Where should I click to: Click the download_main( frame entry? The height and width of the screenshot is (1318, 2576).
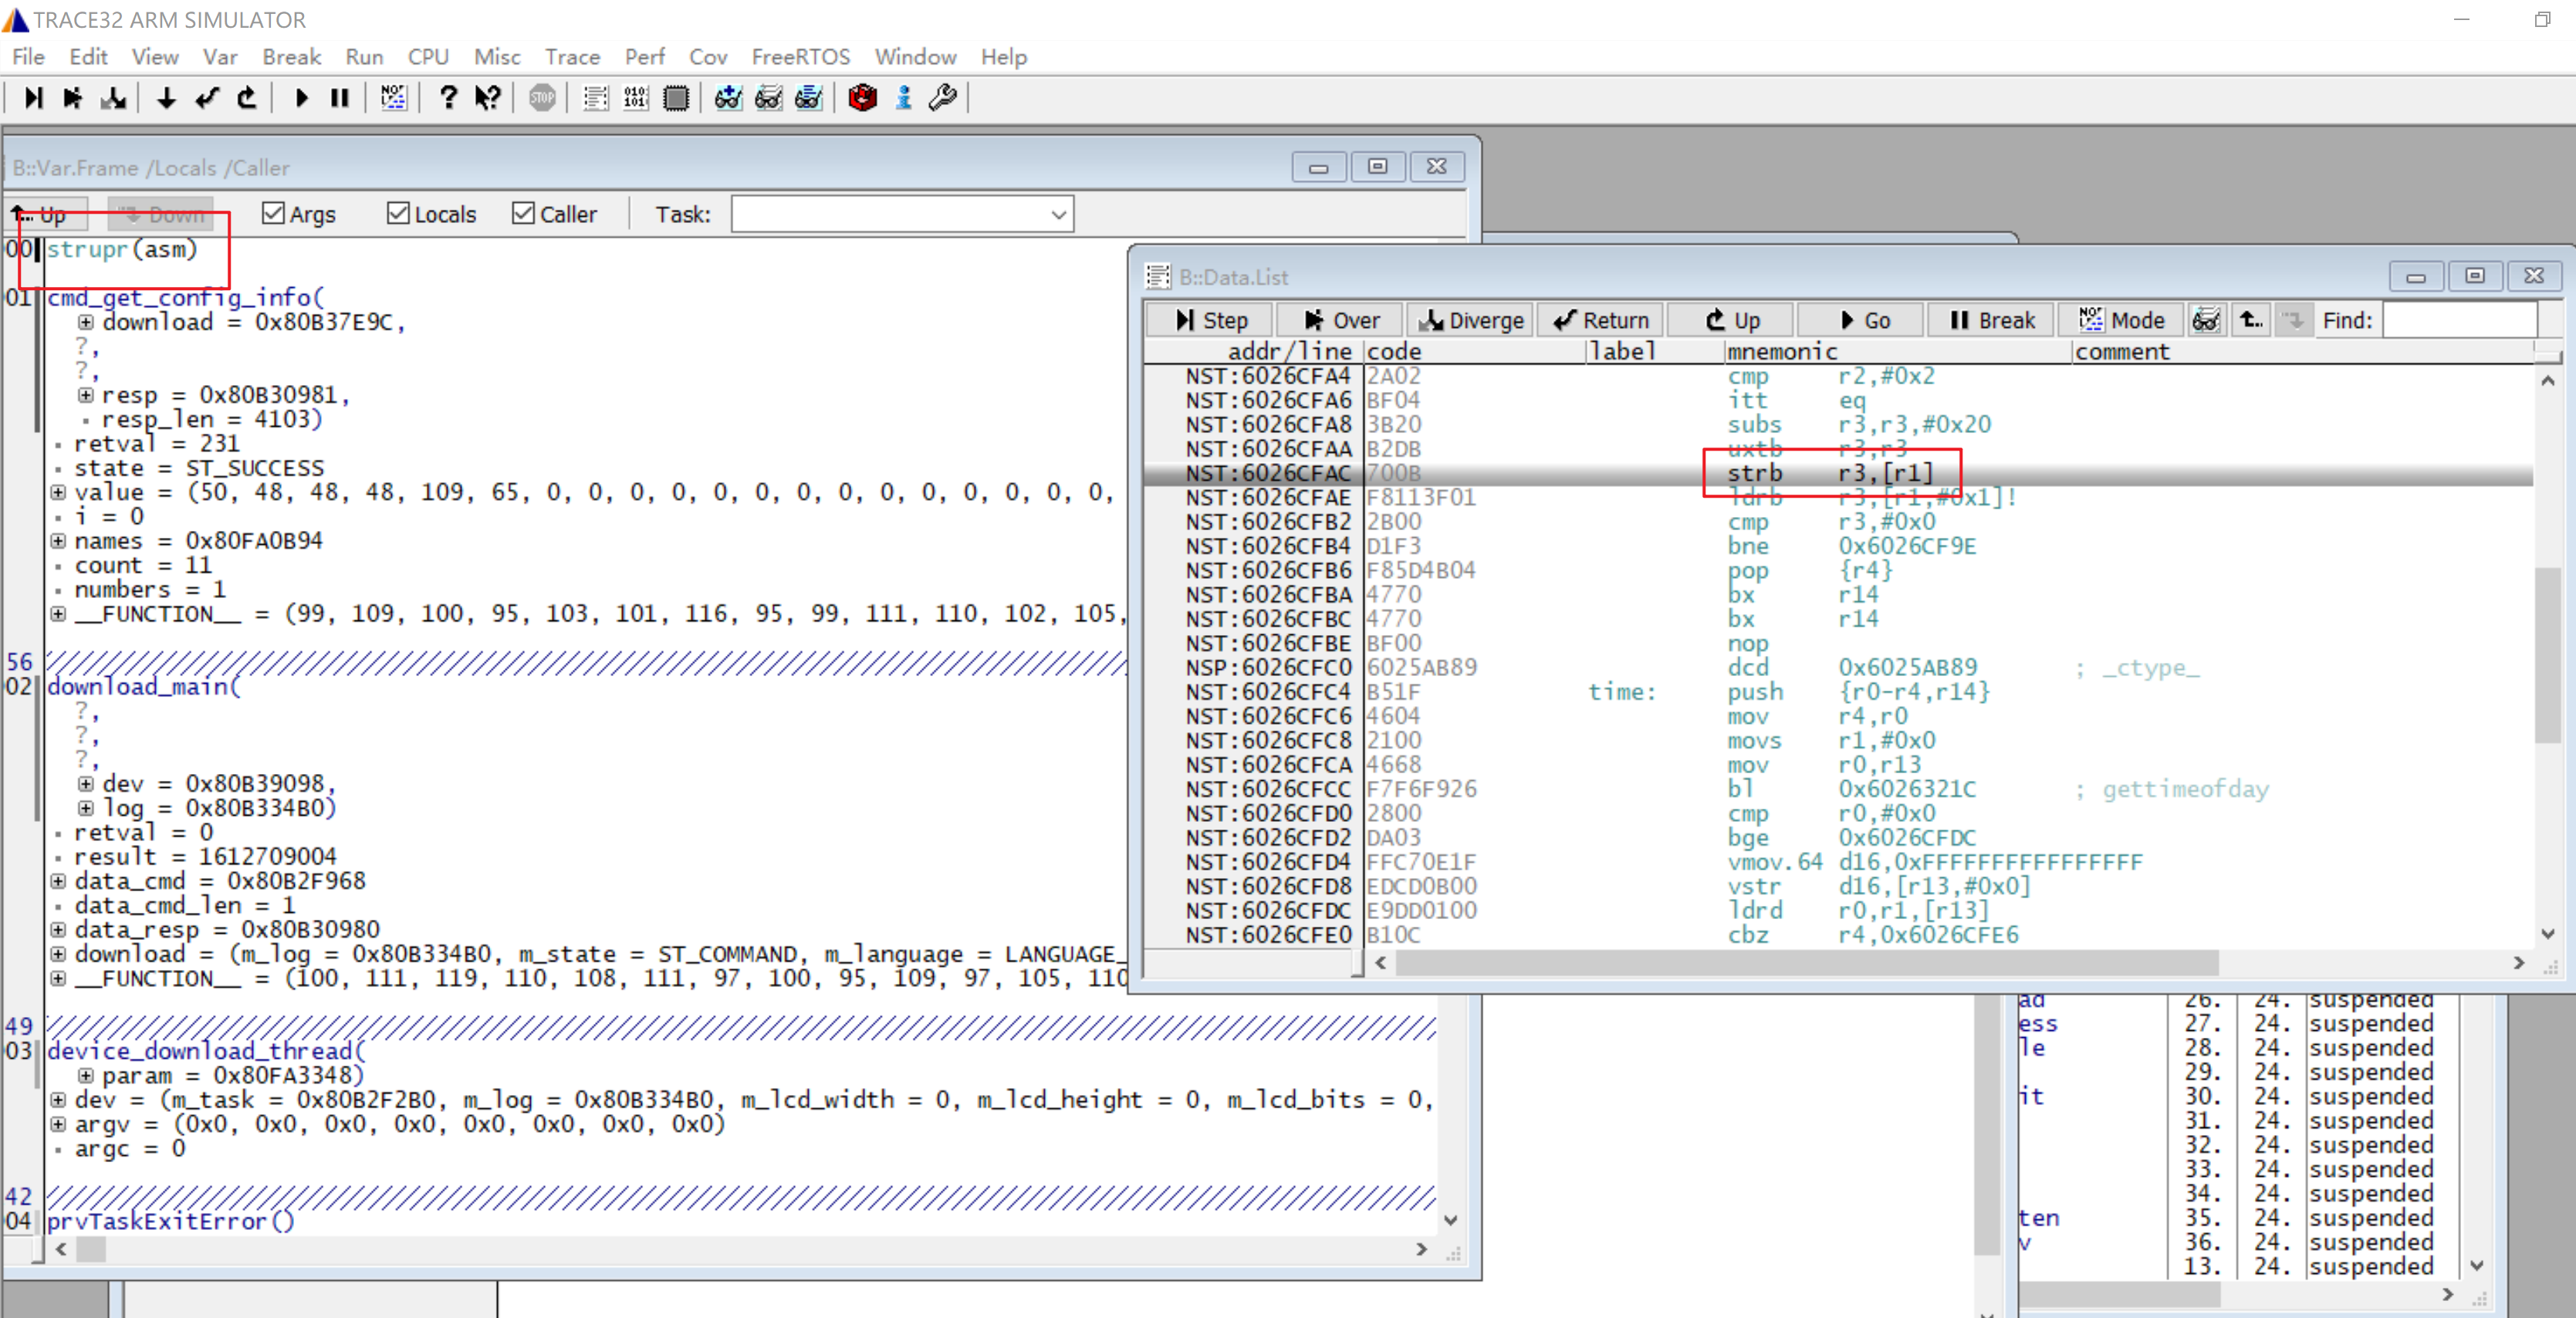pyautogui.click(x=144, y=687)
